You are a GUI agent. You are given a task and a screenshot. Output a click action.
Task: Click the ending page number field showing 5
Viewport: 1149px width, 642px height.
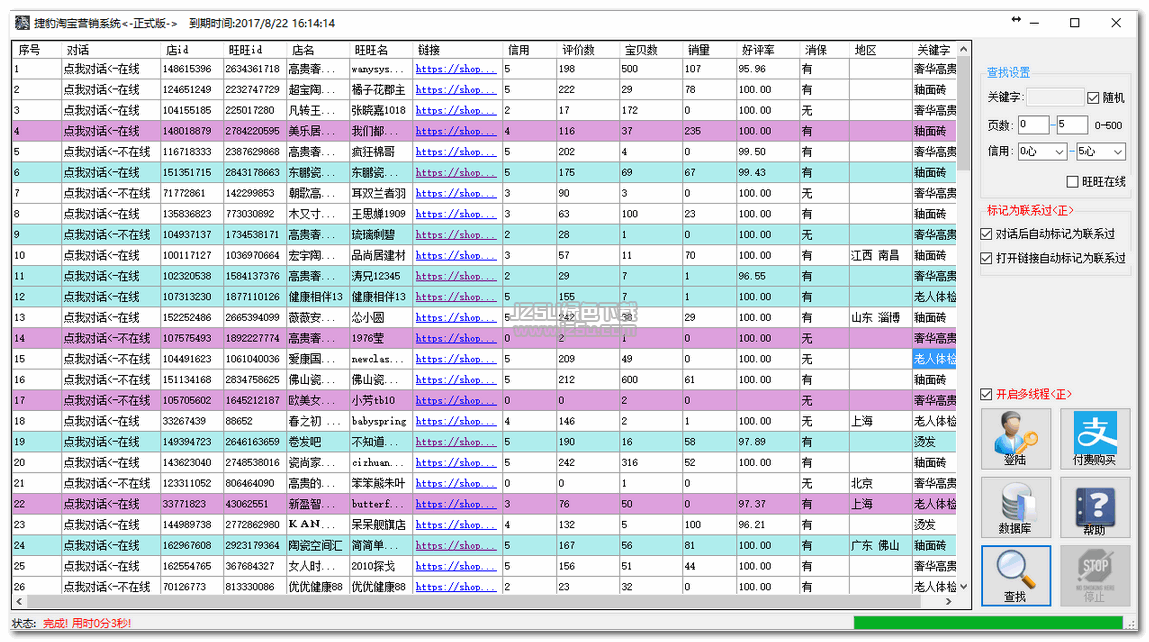tap(1071, 125)
